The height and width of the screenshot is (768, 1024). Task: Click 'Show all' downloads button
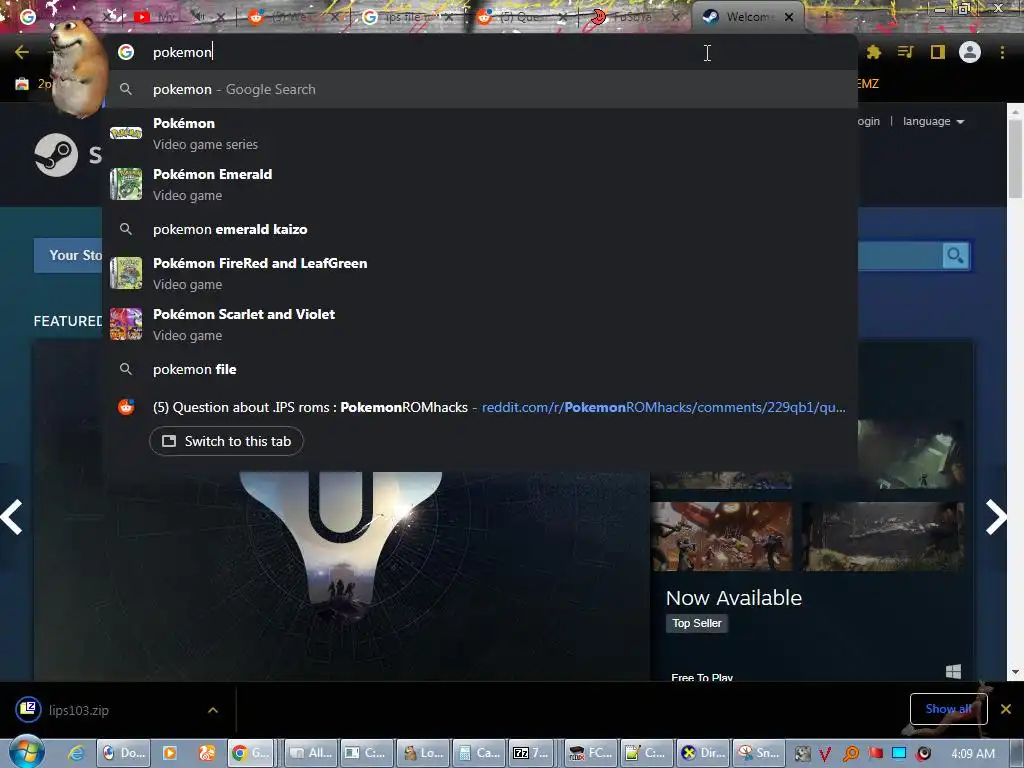click(x=948, y=709)
